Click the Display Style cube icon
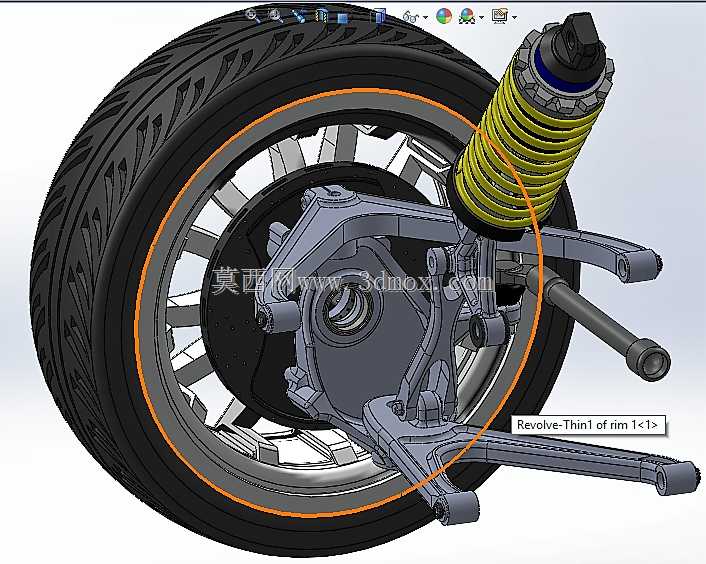The height and width of the screenshot is (564, 706). 379,17
